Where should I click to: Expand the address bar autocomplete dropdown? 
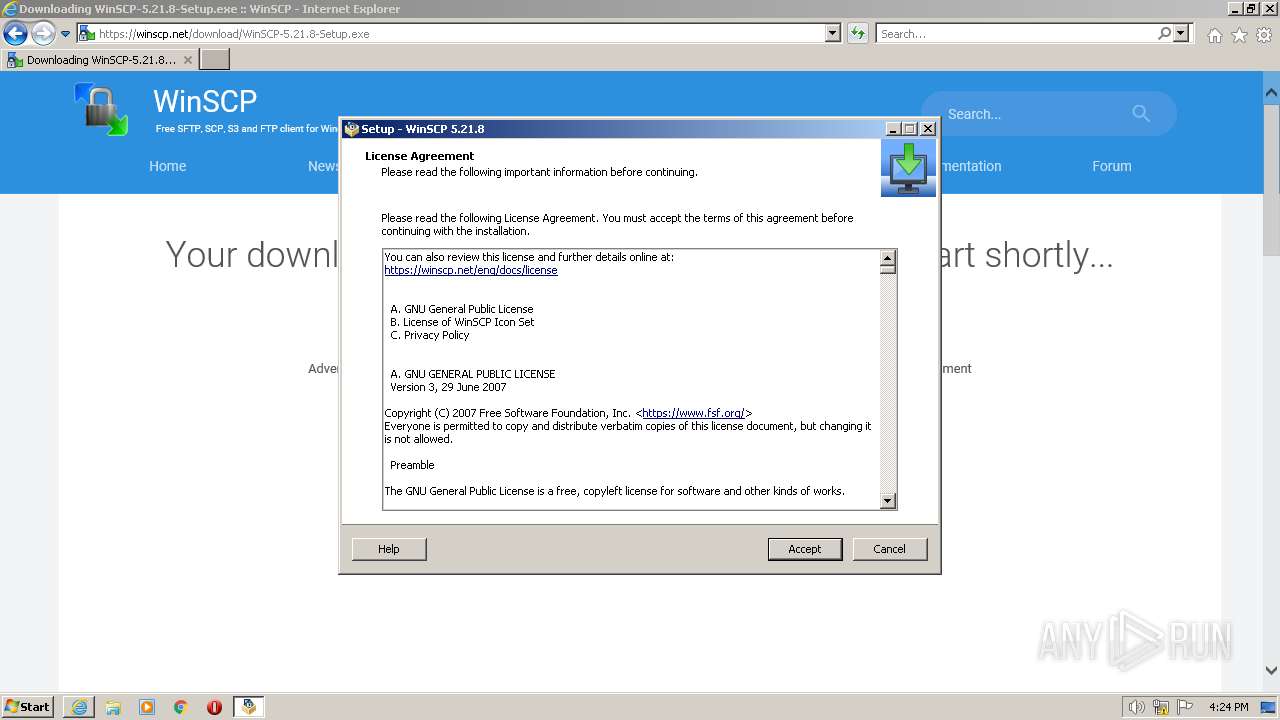point(833,34)
